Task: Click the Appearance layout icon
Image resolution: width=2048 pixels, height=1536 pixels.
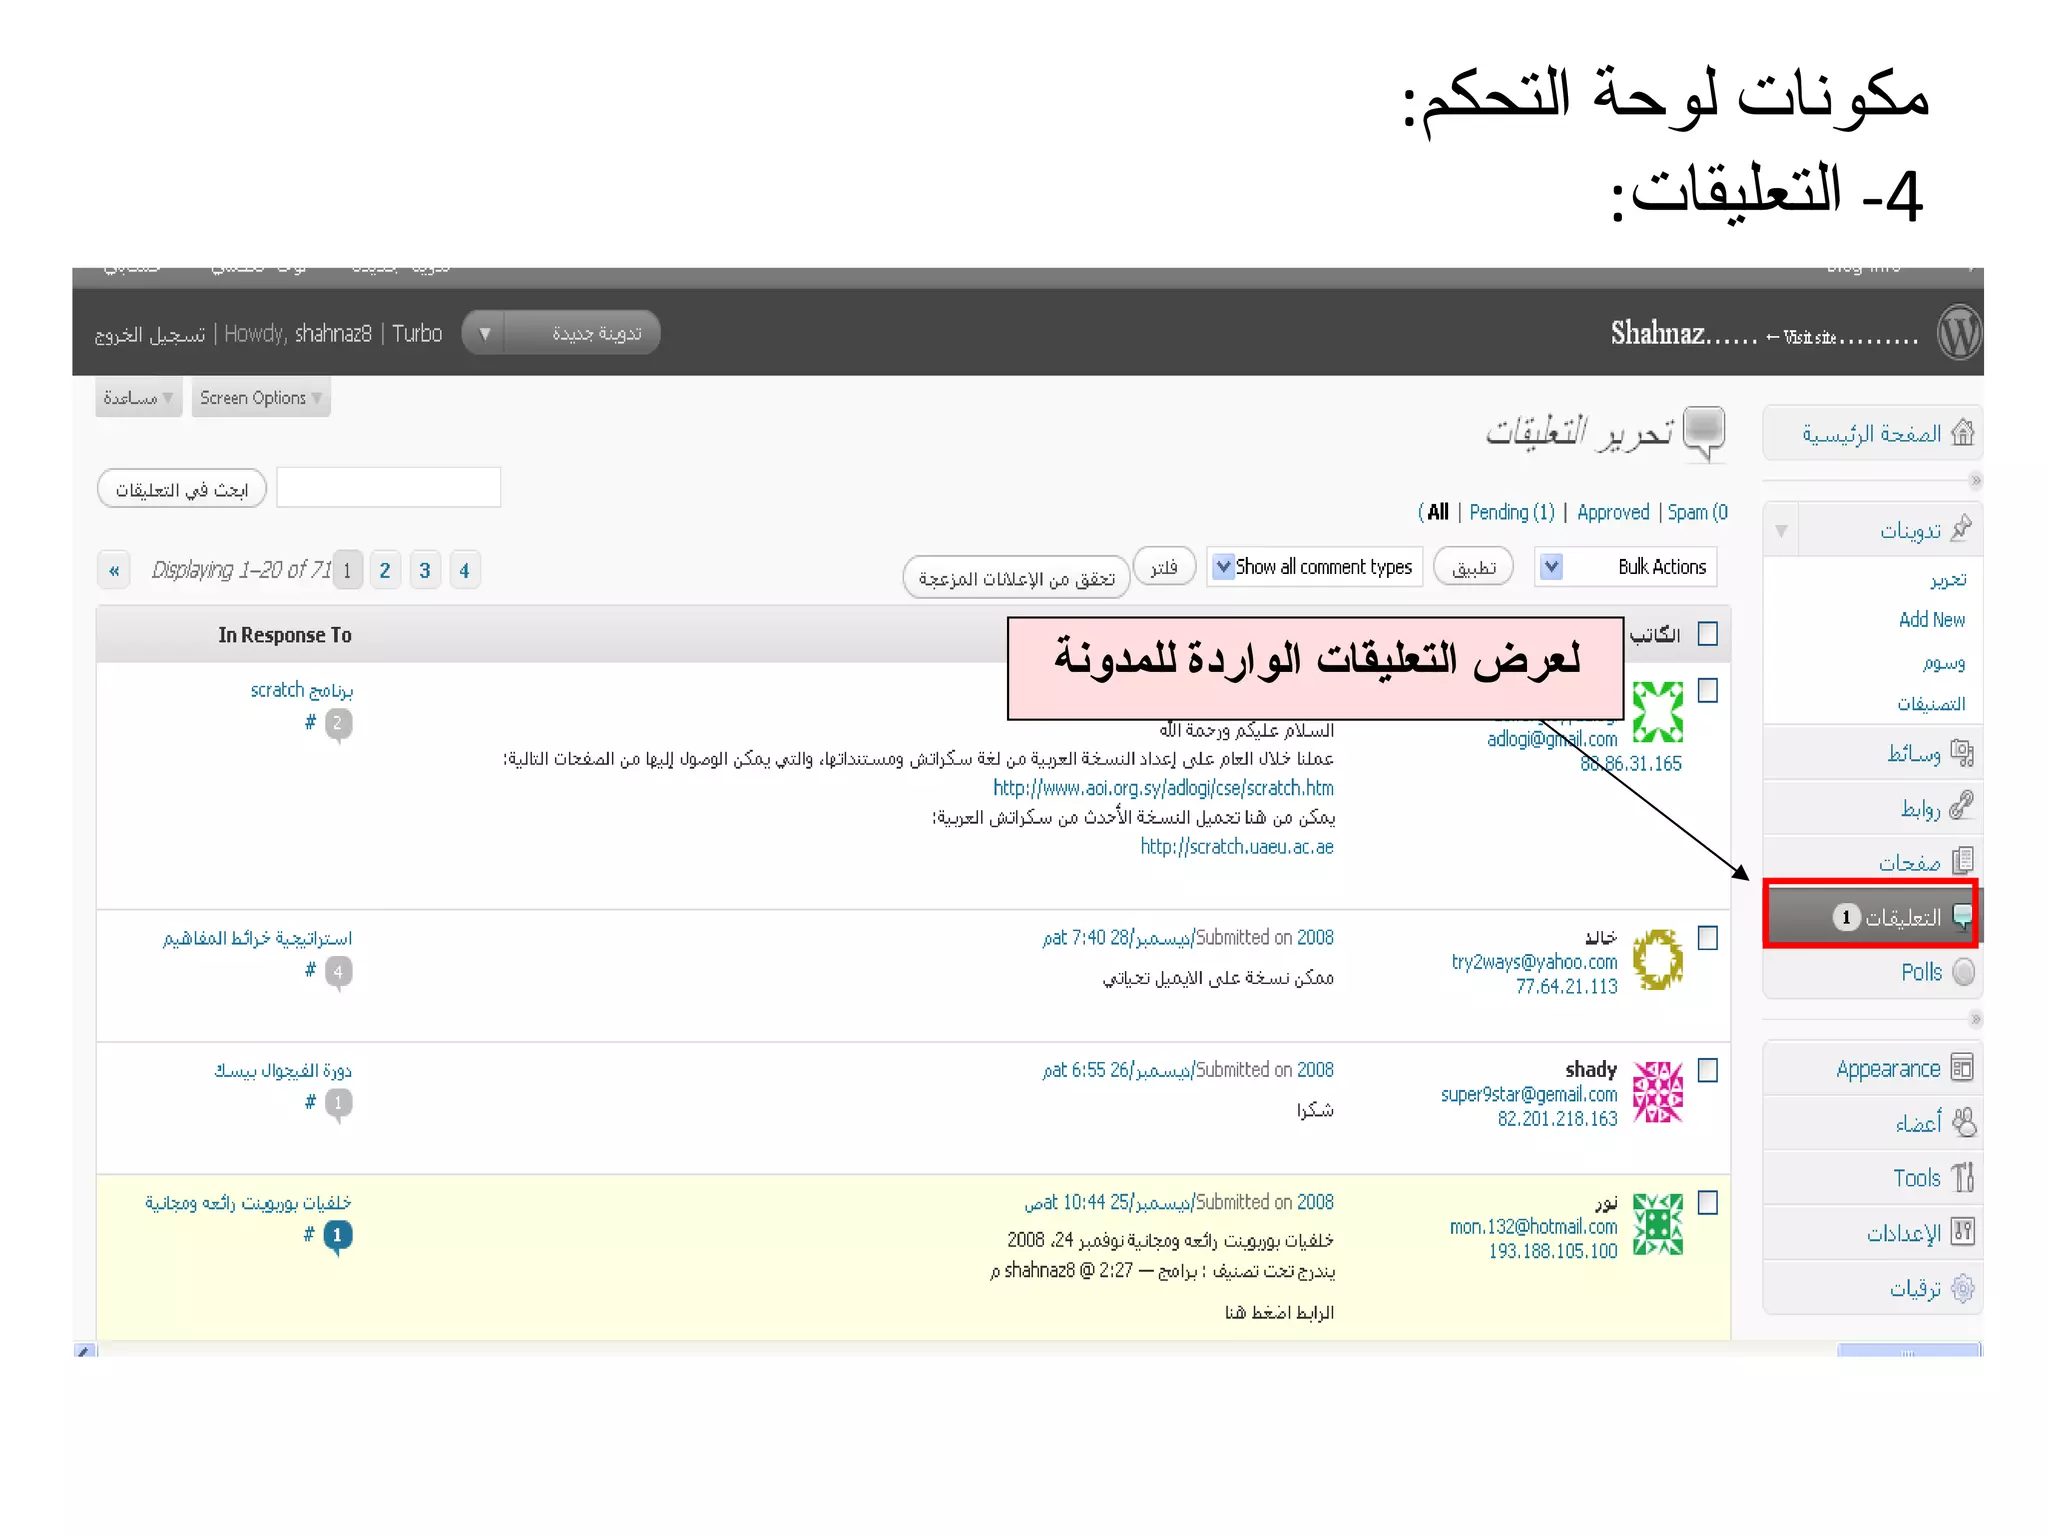Action: pos(1962,1068)
